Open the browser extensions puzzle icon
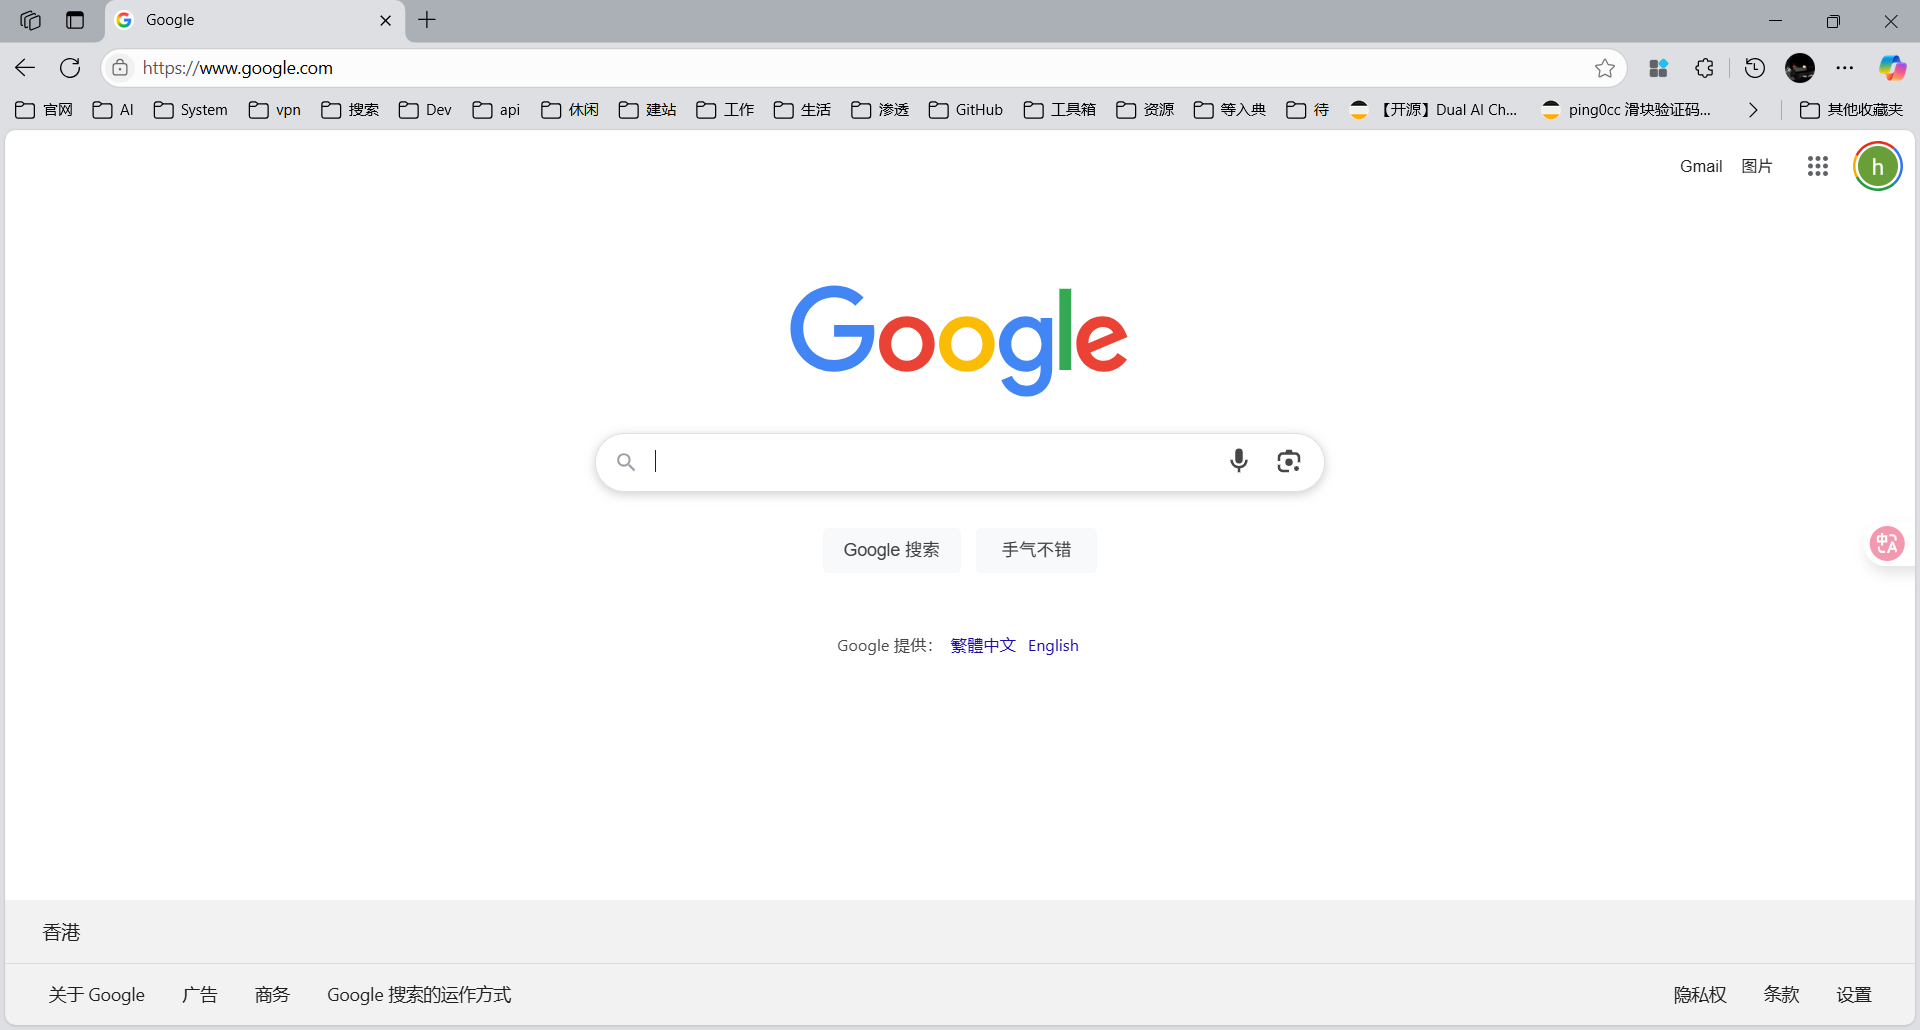Screen dimensions: 1920x1030 coord(1705,68)
